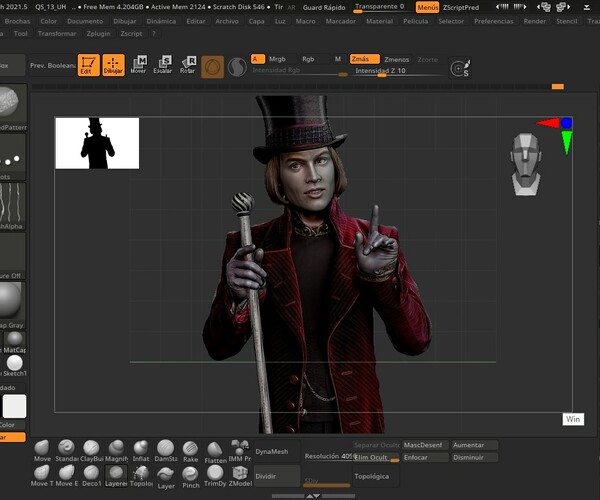Open the Transformar menu

[x=57, y=34]
